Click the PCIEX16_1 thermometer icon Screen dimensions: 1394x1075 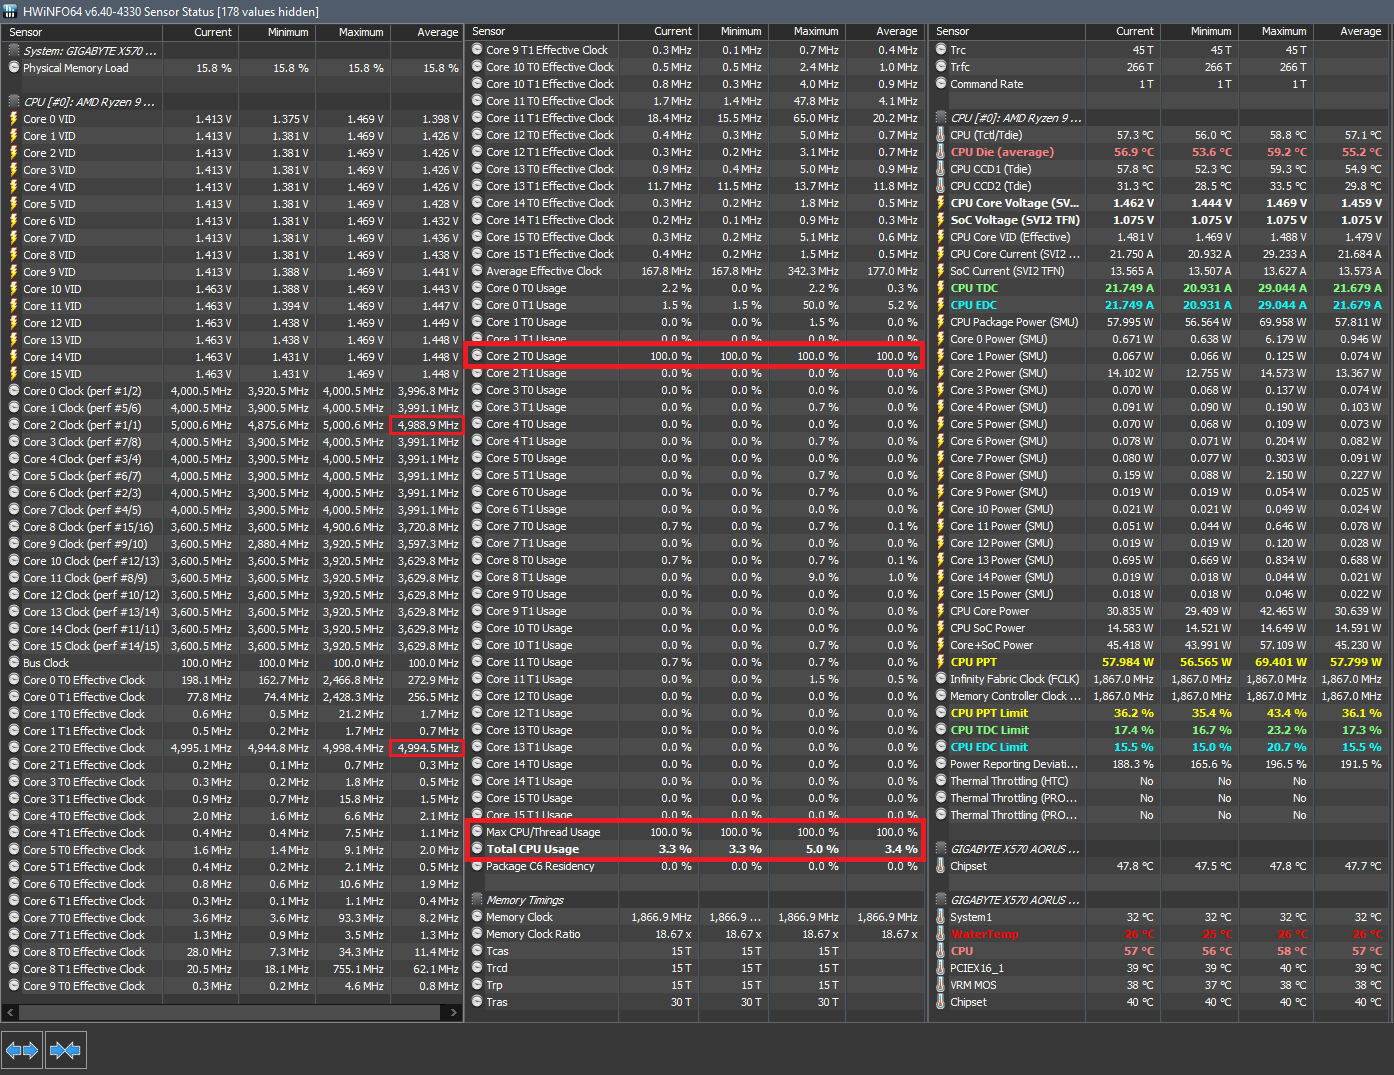click(941, 968)
